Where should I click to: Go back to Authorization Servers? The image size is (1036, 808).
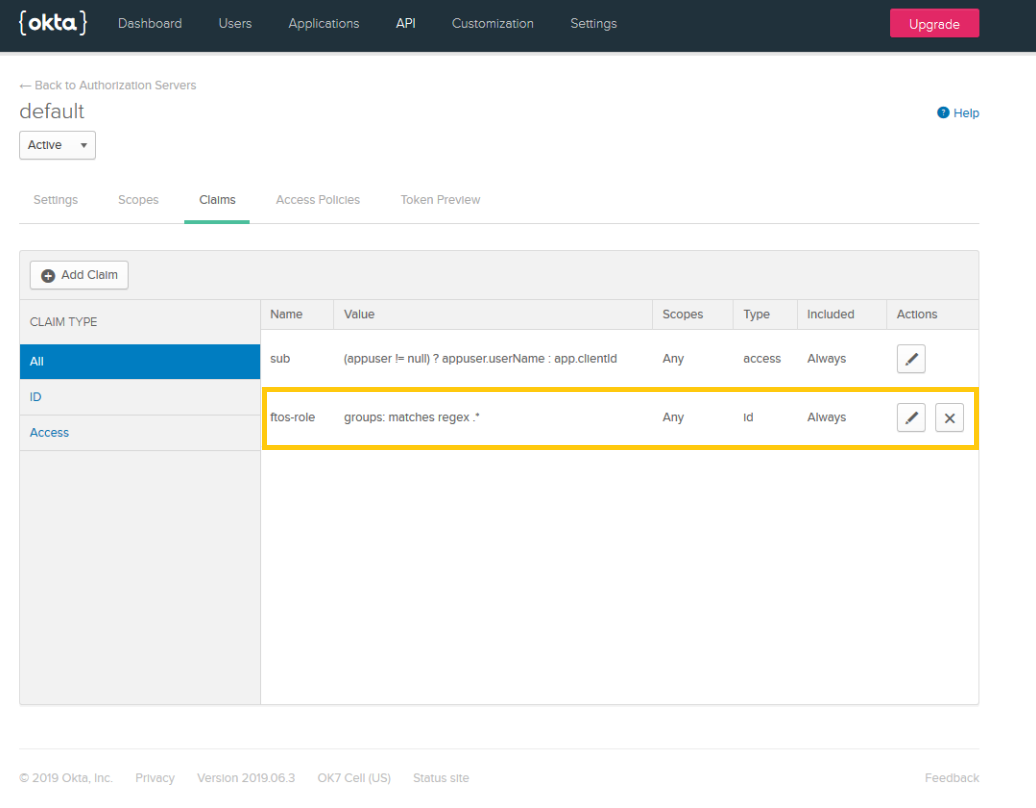click(107, 85)
